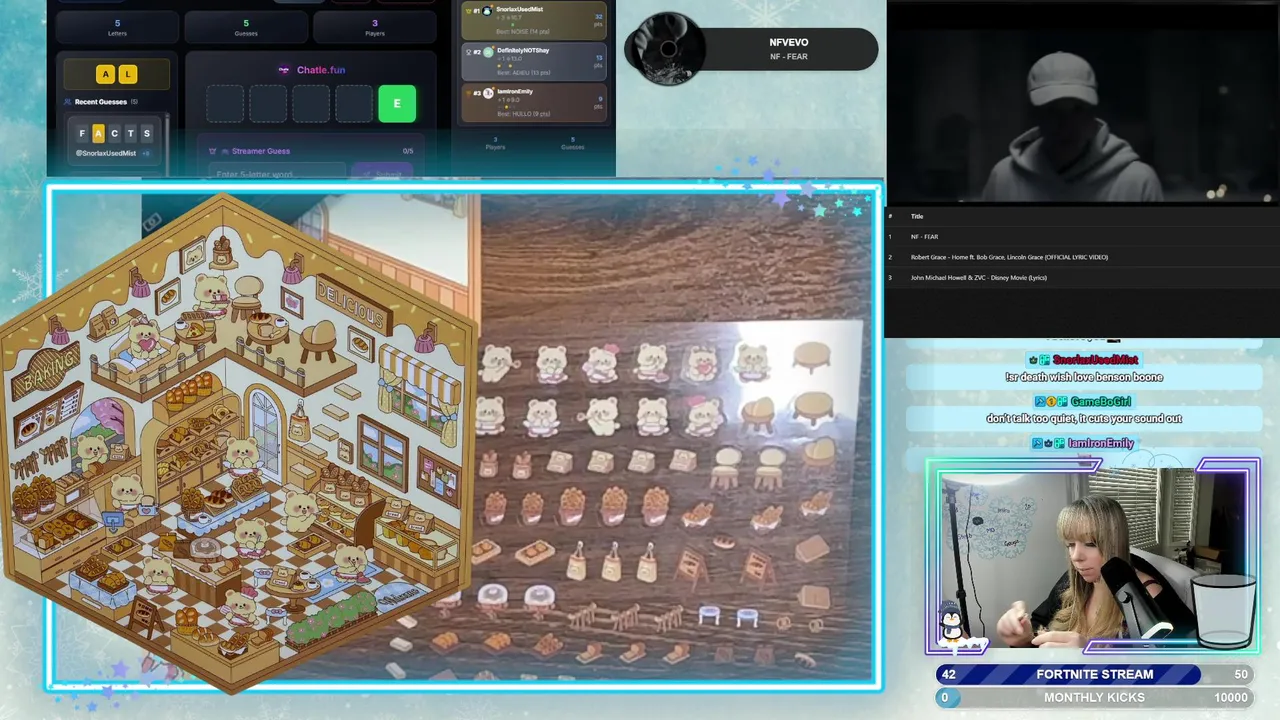Click the GameBoGirl chat username
Image resolution: width=1280 pixels, height=720 pixels.
click(1102, 402)
